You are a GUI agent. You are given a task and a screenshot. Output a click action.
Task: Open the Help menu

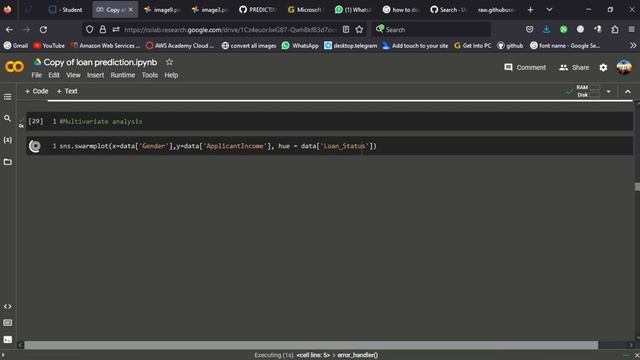coord(171,75)
